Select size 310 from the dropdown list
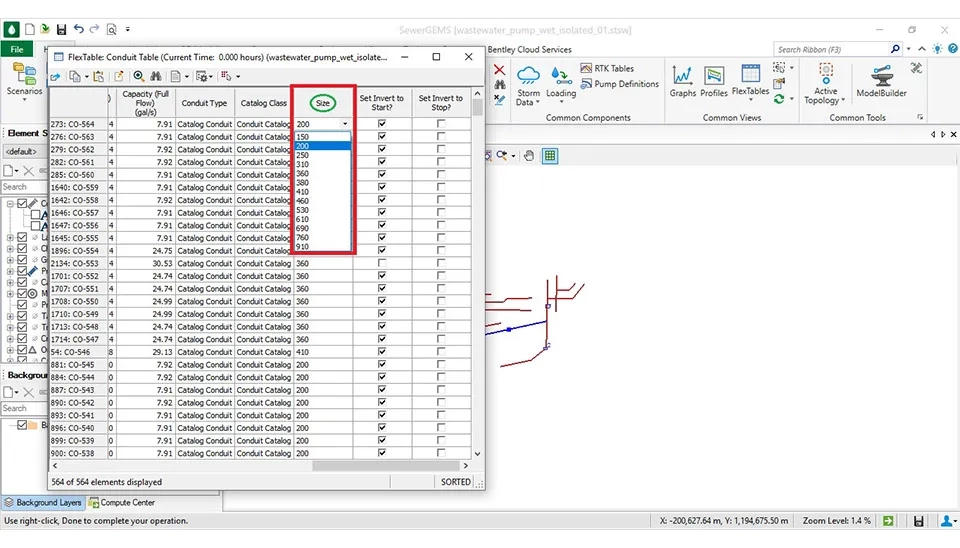The image size is (960, 548). click(x=303, y=164)
